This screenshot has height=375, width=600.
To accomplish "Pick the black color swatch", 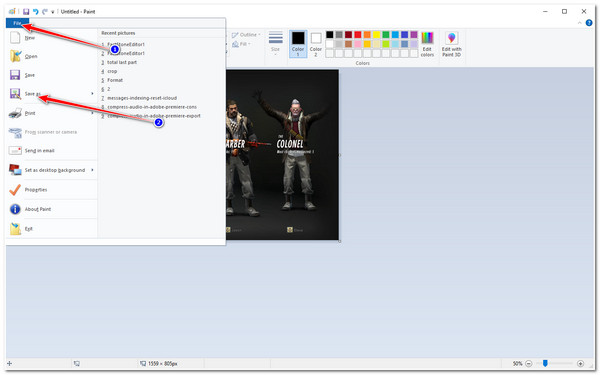I will (329, 35).
